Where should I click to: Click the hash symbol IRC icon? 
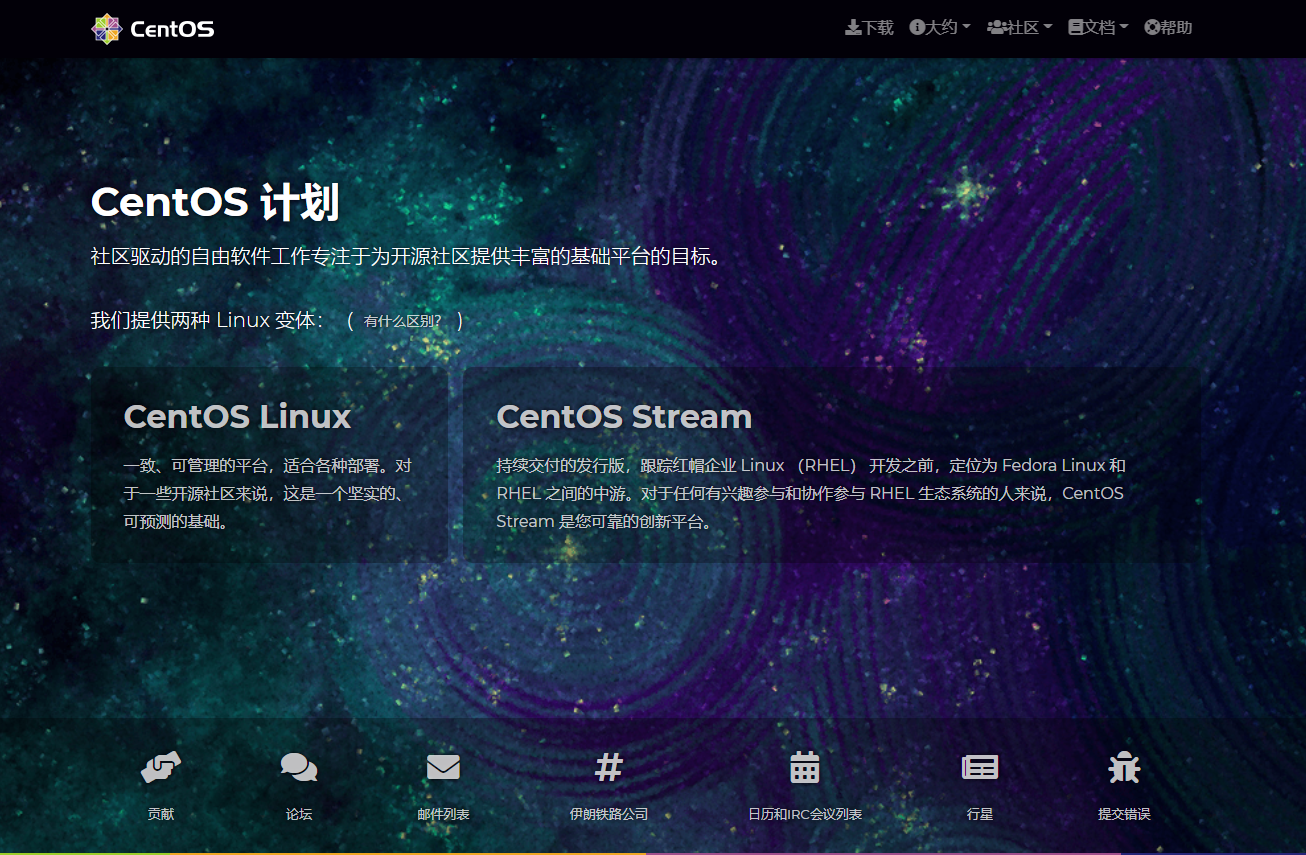click(609, 767)
